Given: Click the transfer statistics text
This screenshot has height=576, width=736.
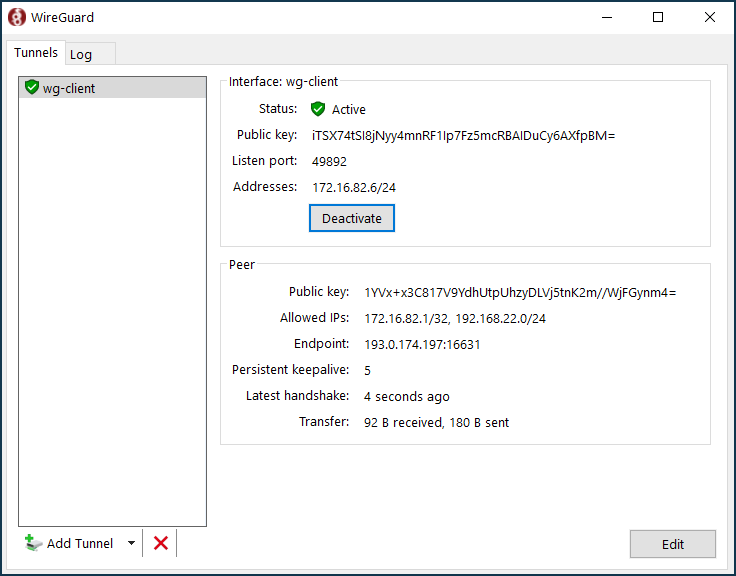Looking at the screenshot, I should (x=436, y=422).
